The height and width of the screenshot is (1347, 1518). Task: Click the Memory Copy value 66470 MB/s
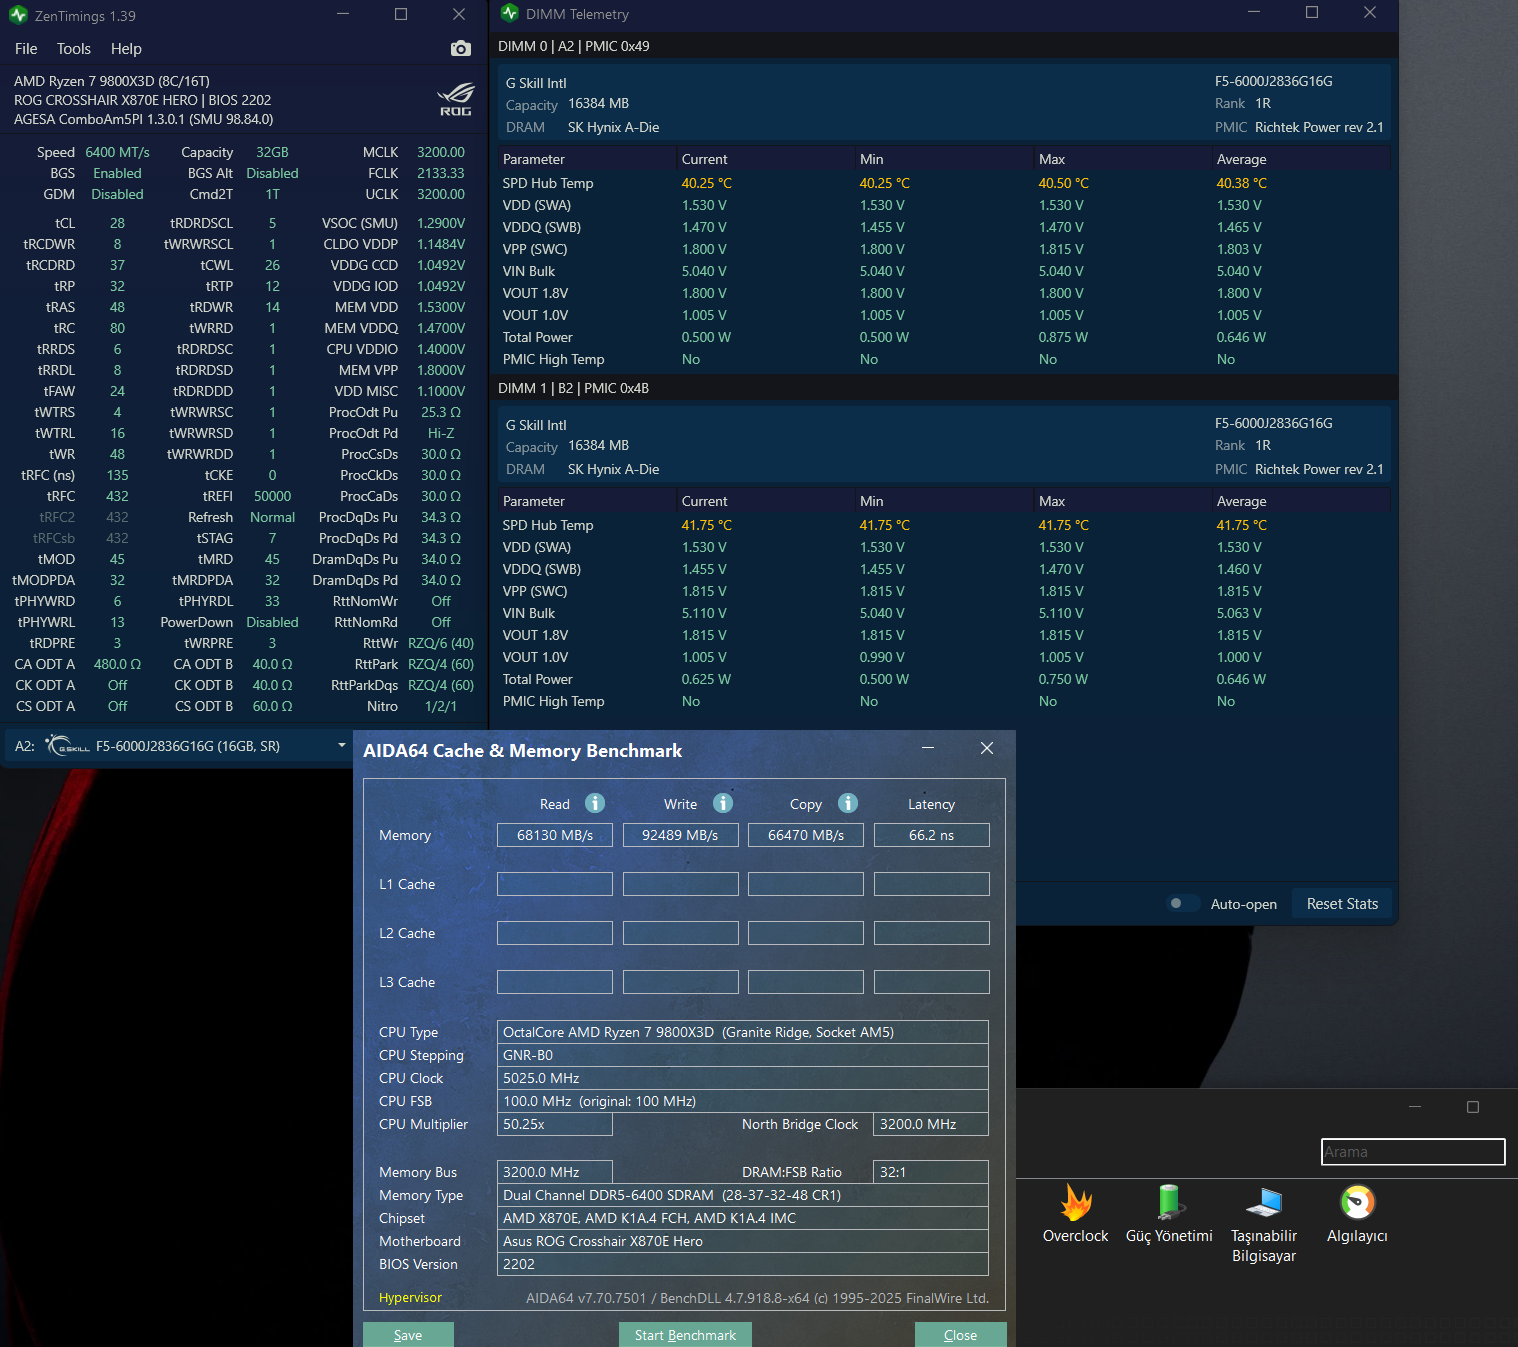click(x=806, y=835)
